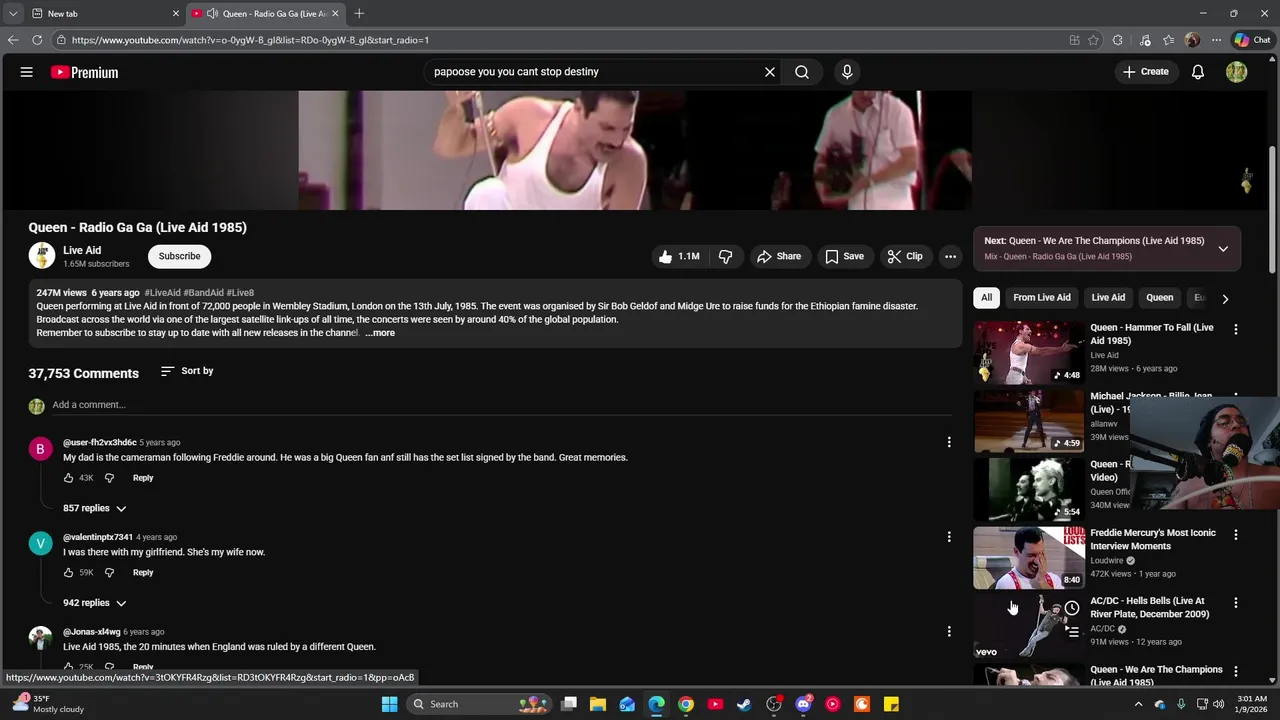Show more filter chips with the right arrow

[x=1225, y=298]
